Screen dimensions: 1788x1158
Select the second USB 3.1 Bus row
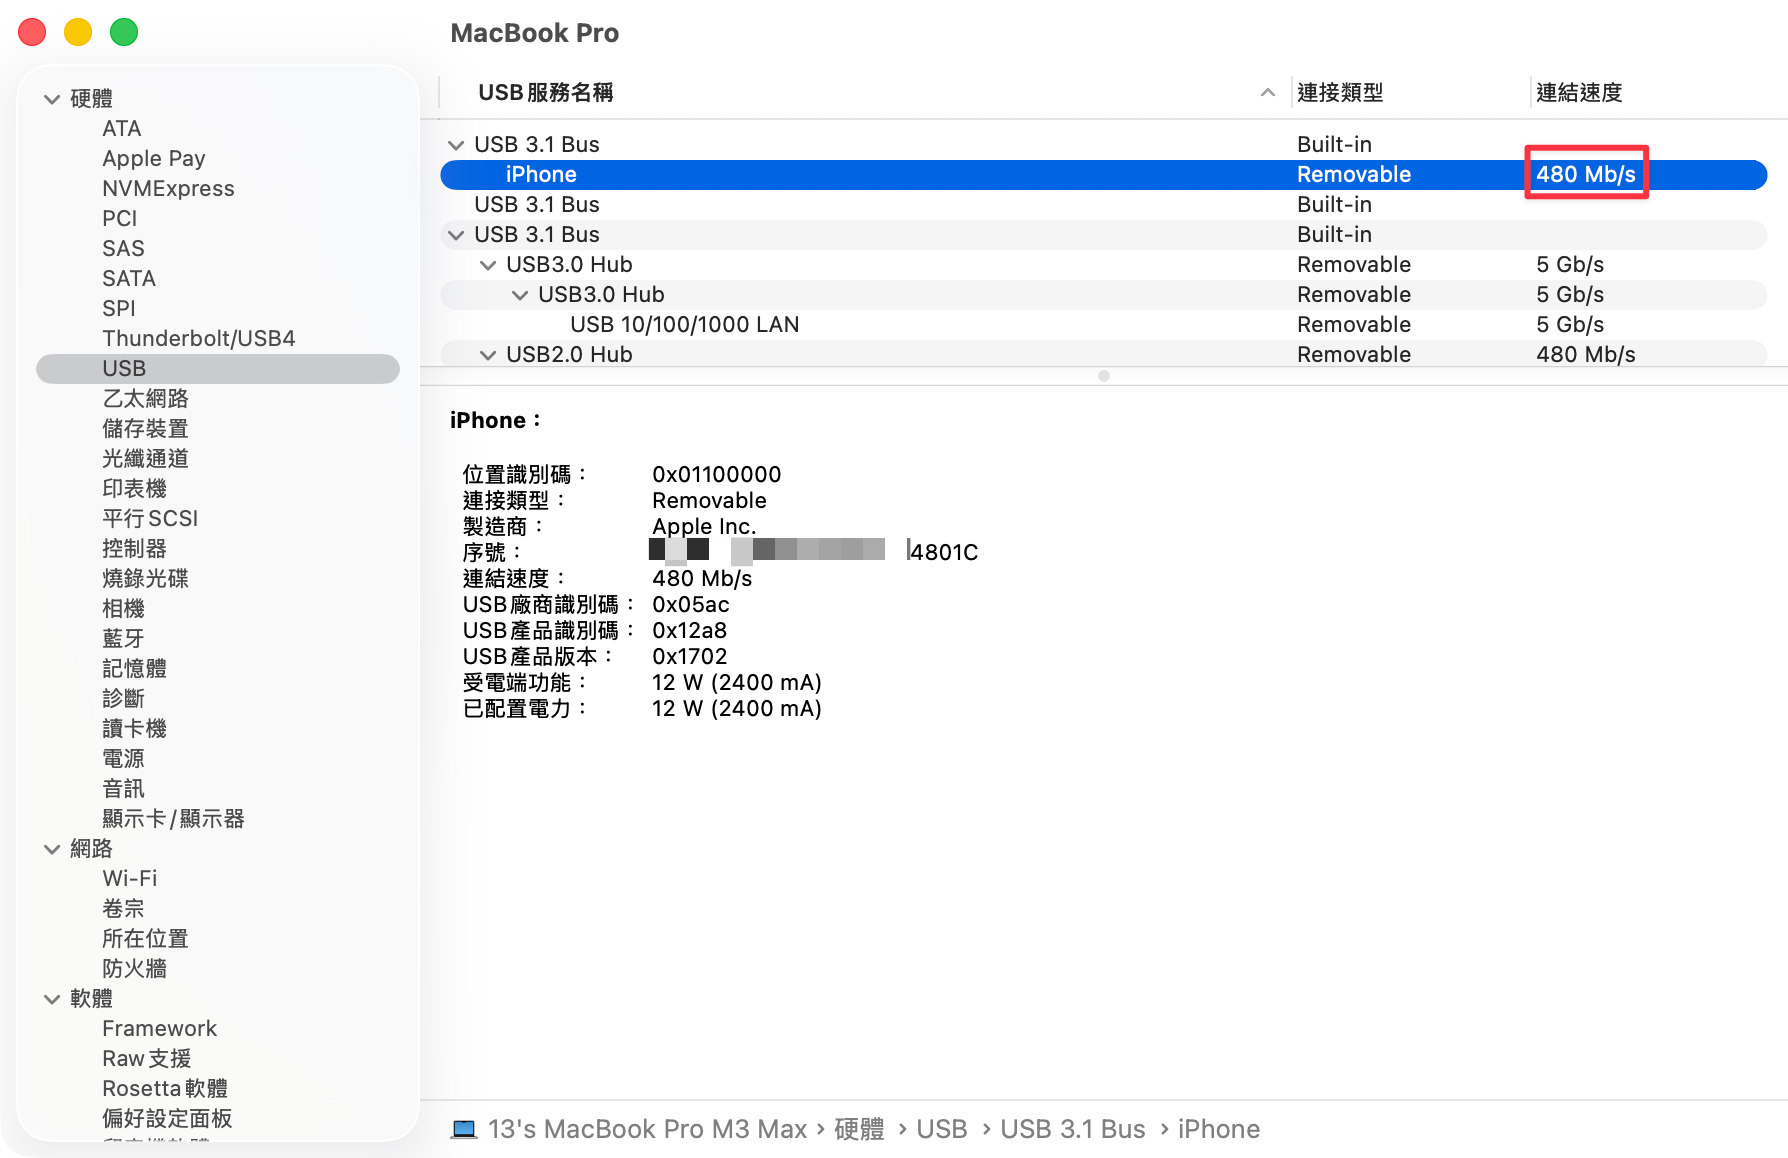[x=1104, y=205]
